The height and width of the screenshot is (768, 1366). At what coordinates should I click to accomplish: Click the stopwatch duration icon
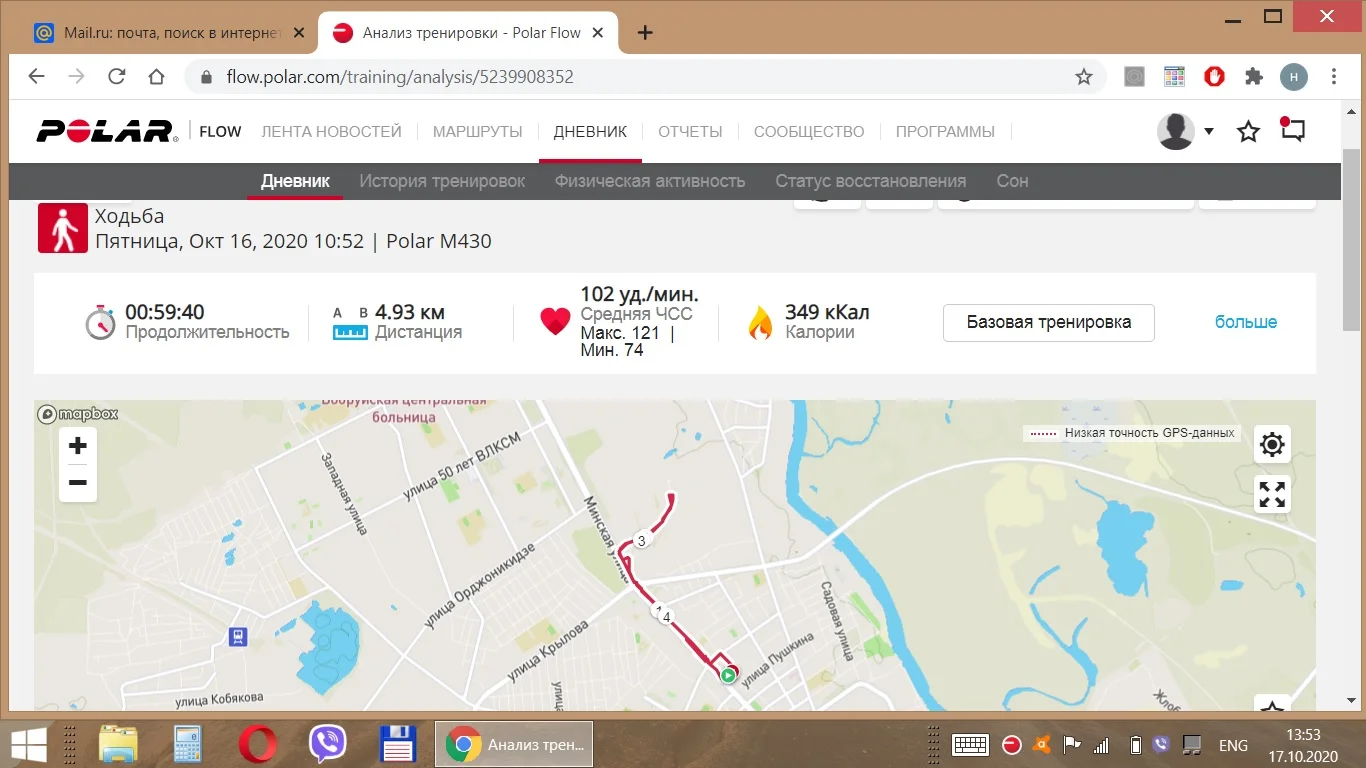pos(100,322)
